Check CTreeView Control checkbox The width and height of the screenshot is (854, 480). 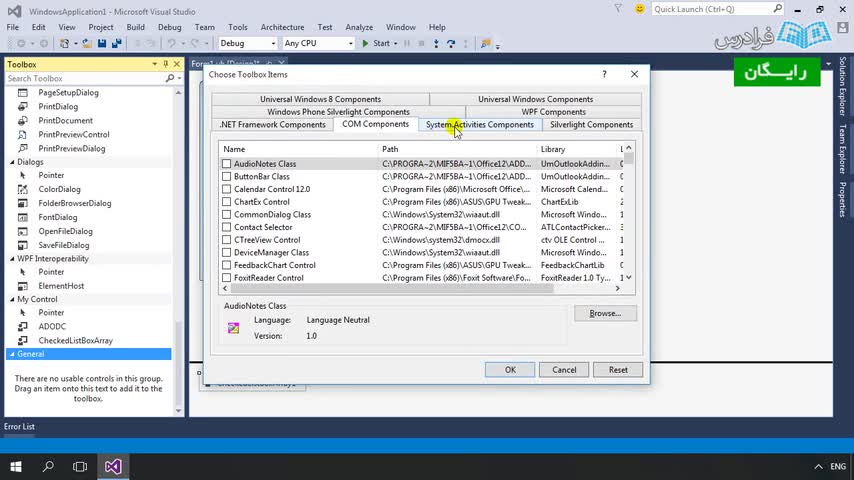227,240
